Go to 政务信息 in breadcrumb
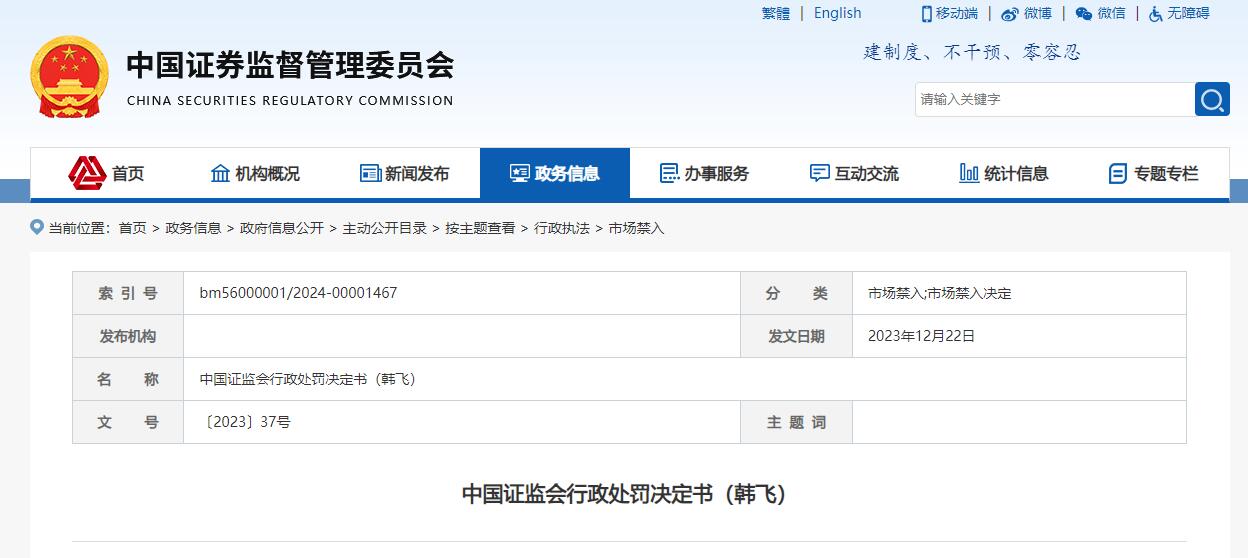The width and height of the screenshot is (1248, 558). click(193, 228)
